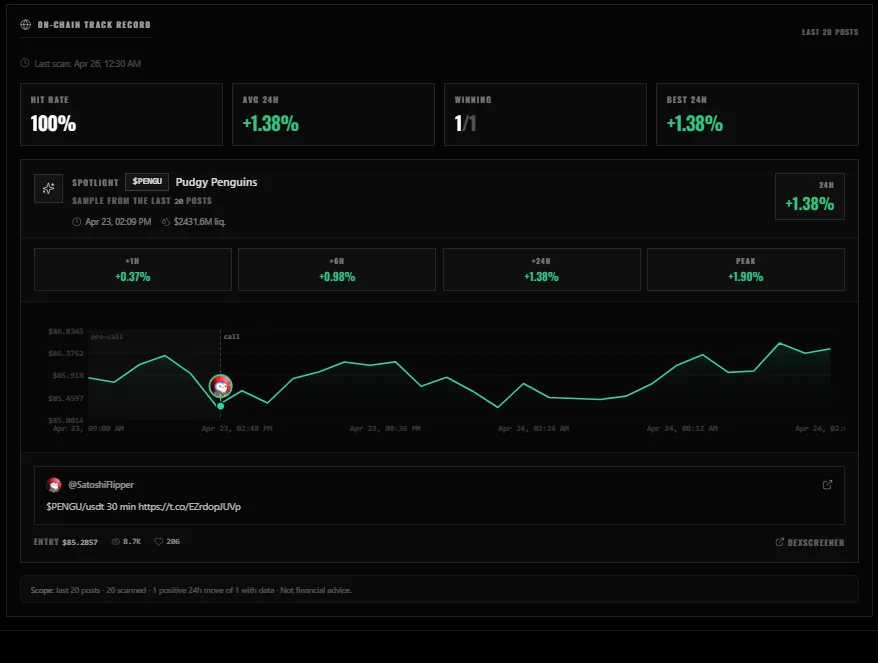Image resolution: width=878 pixels, height=663 pixels.
Task: Click the Sample From The Last 20 Posts text
Action: click(x=142, y=200)
